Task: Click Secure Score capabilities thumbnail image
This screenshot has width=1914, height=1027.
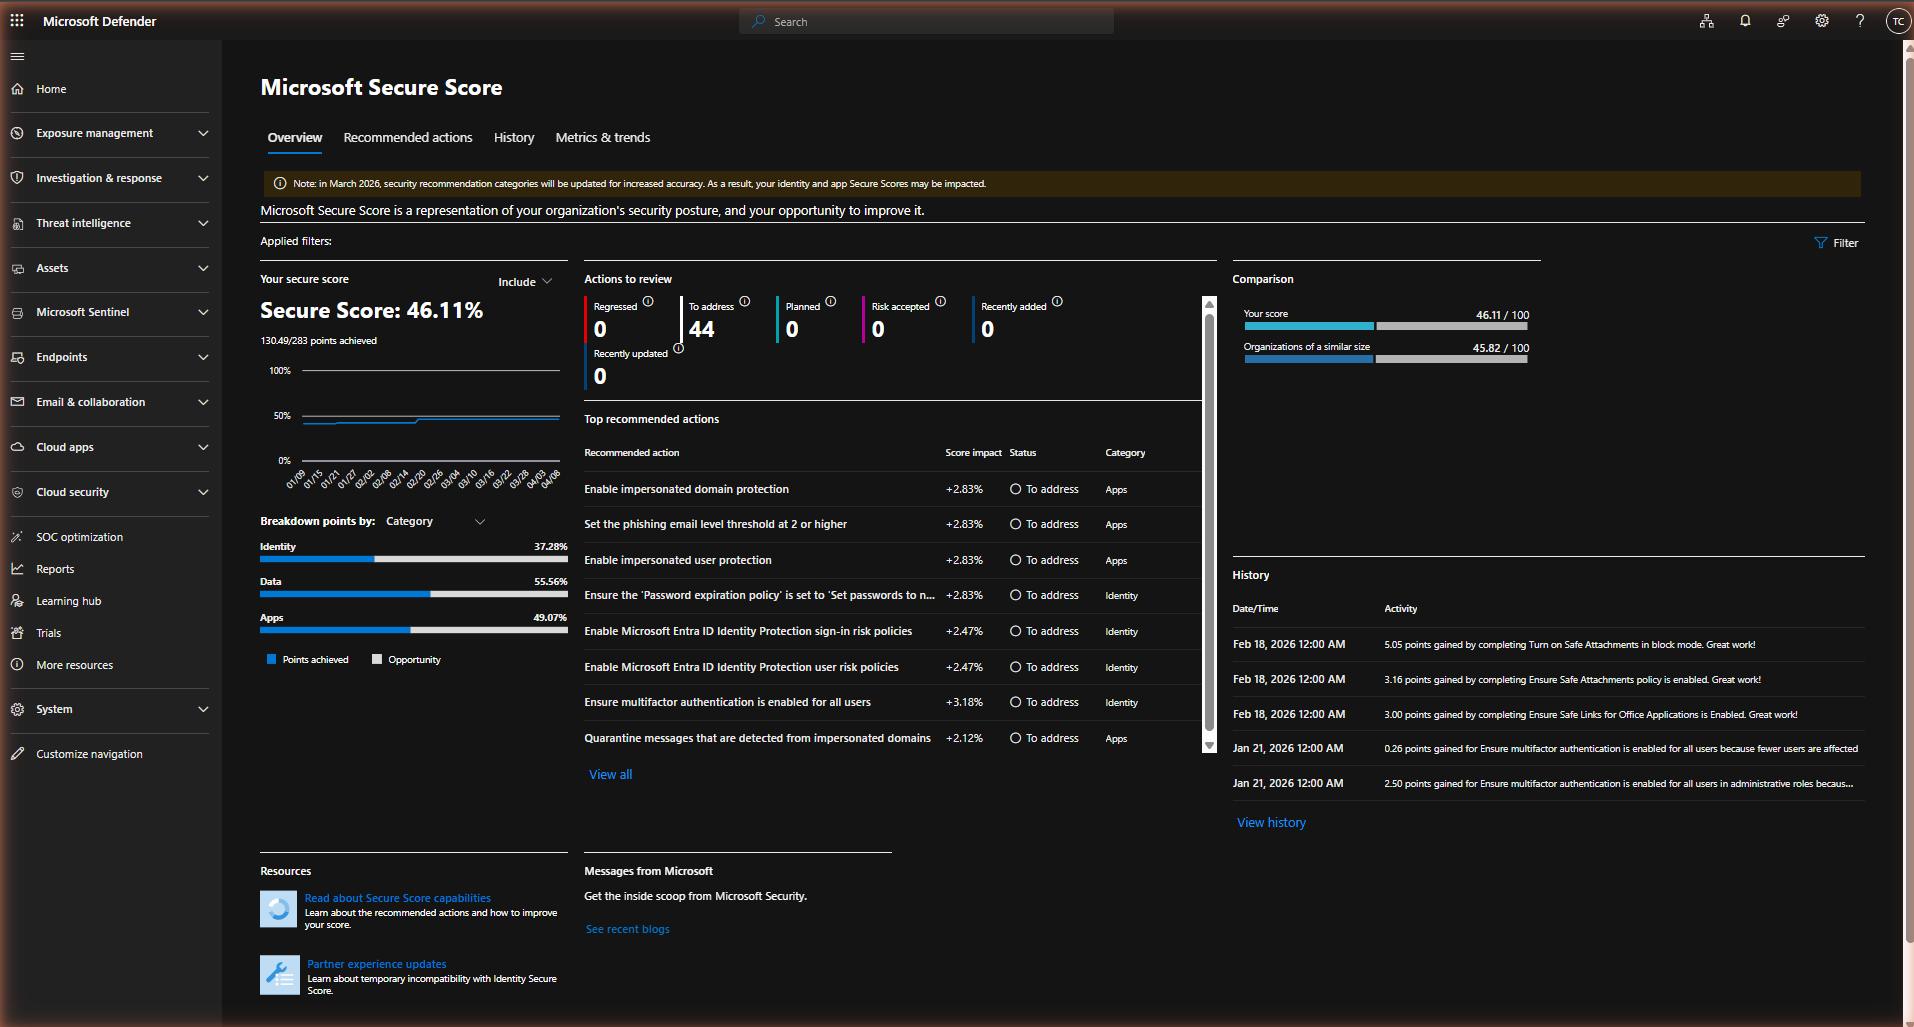Action: (279, 909)
